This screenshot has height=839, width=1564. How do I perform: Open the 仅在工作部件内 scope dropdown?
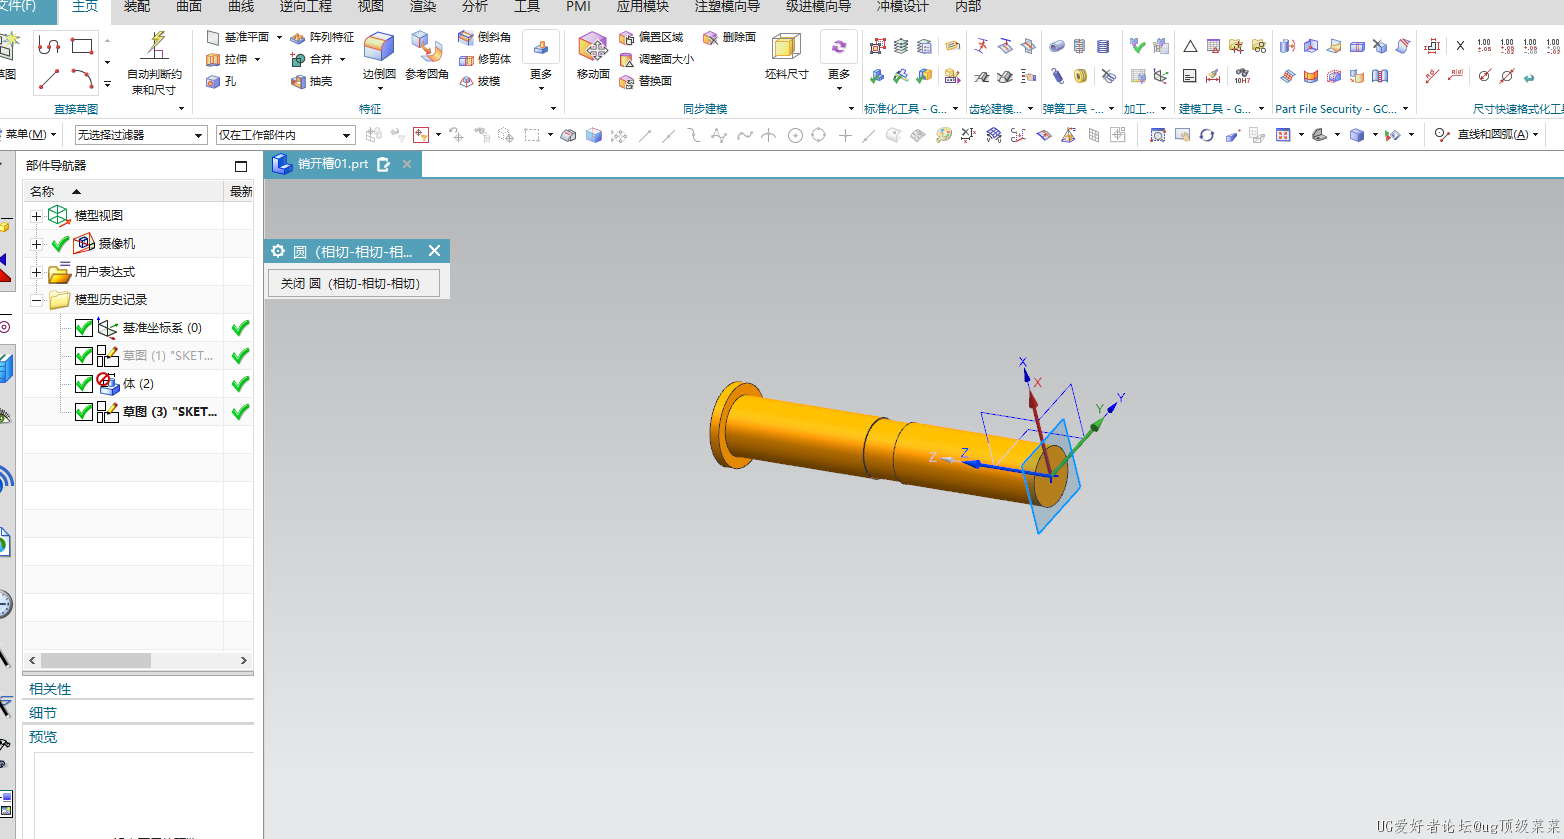coord(285,135)
